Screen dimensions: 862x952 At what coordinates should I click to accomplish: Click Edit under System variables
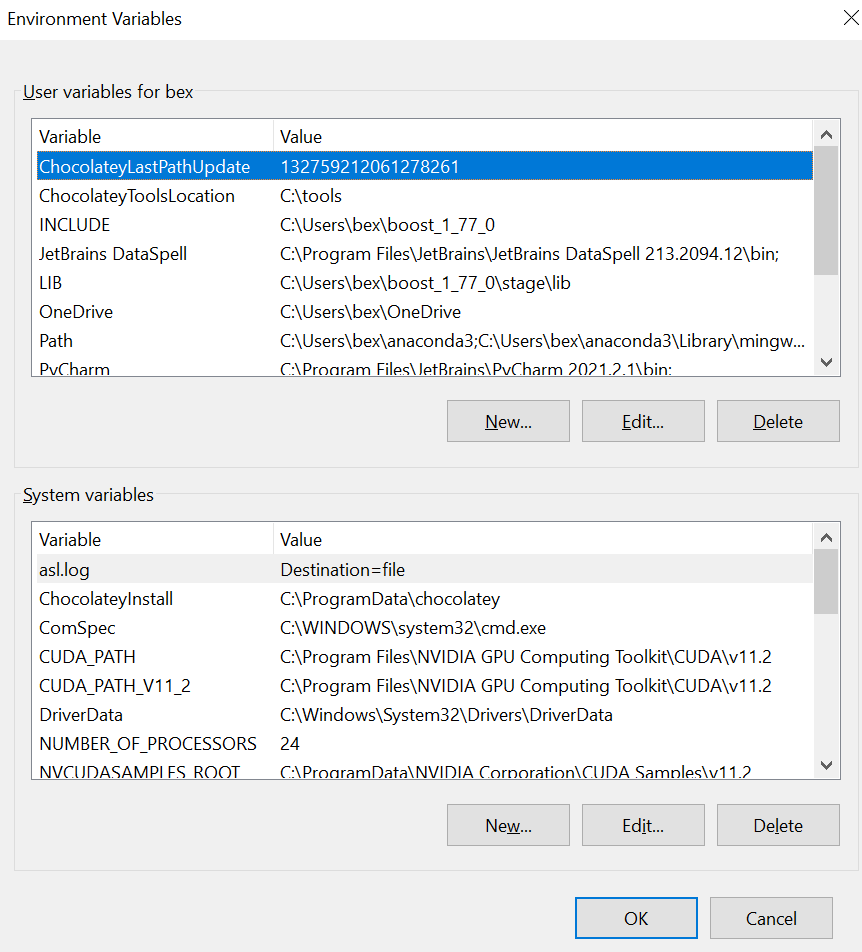642,825
